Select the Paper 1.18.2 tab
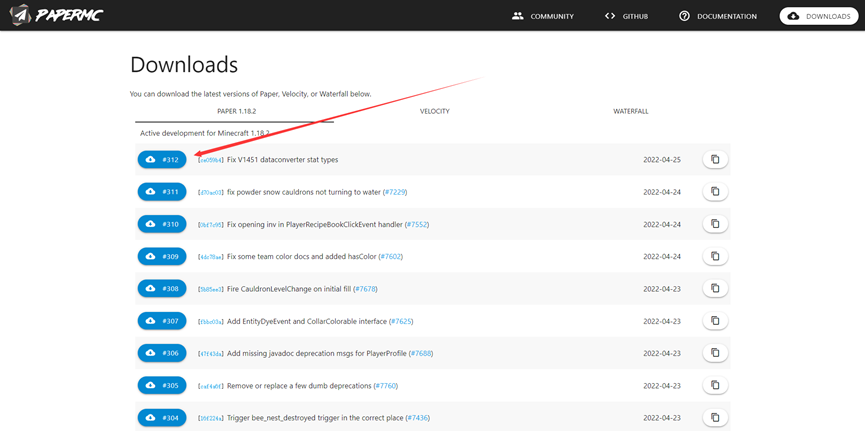Screen dimensions: 865x431 pos(236,111)
